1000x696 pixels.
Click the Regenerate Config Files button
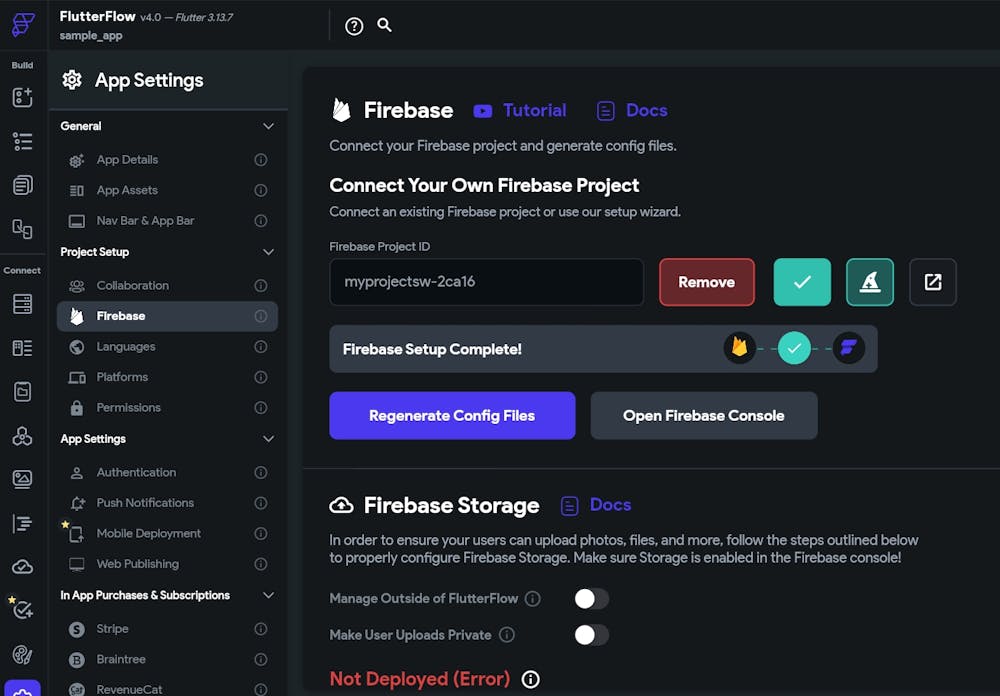[452, 415]
